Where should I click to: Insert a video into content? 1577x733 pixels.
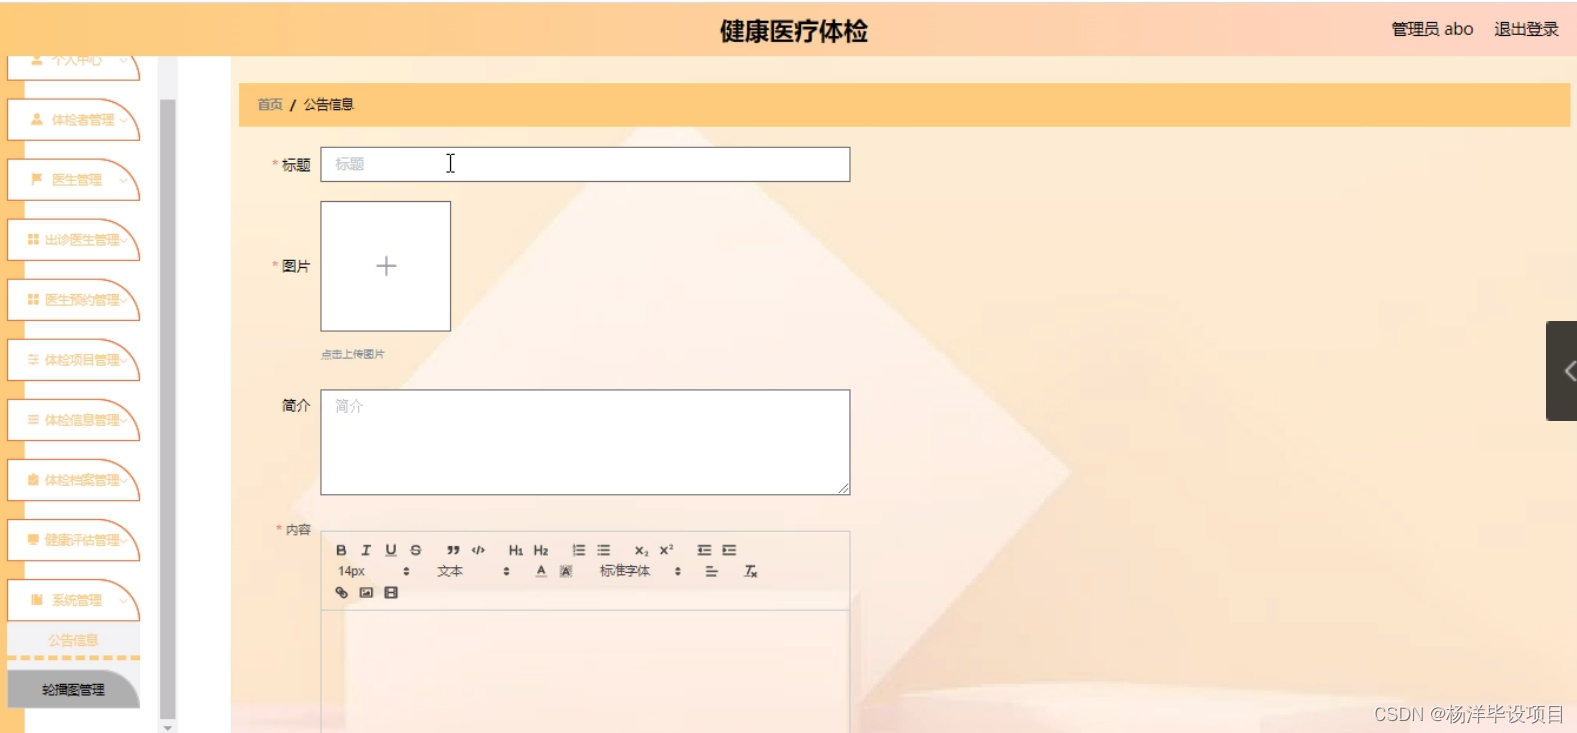(391, 593)
